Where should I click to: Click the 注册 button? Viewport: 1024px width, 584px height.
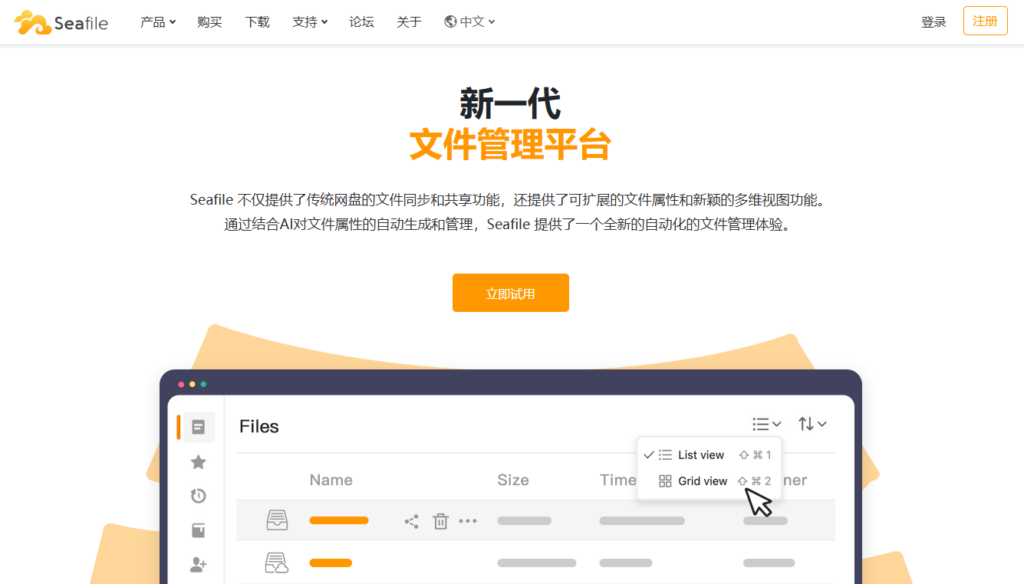(x=985, y=21)
